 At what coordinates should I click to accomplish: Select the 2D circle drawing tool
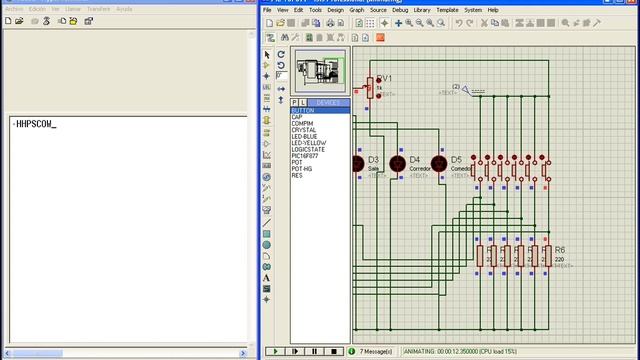[x=267, y=245]
